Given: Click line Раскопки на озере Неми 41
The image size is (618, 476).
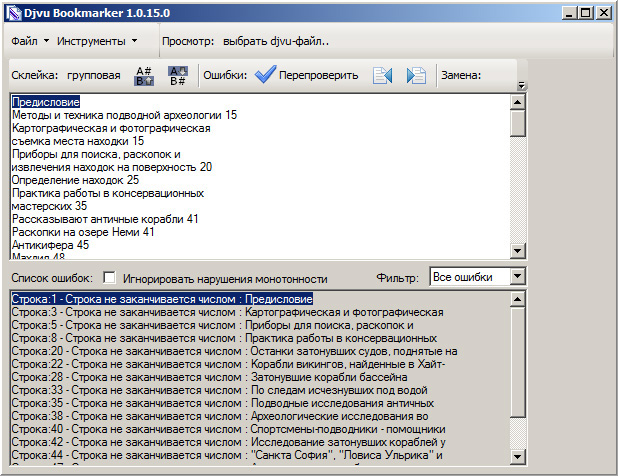Looking at the screenshot, I should (83, 232).
